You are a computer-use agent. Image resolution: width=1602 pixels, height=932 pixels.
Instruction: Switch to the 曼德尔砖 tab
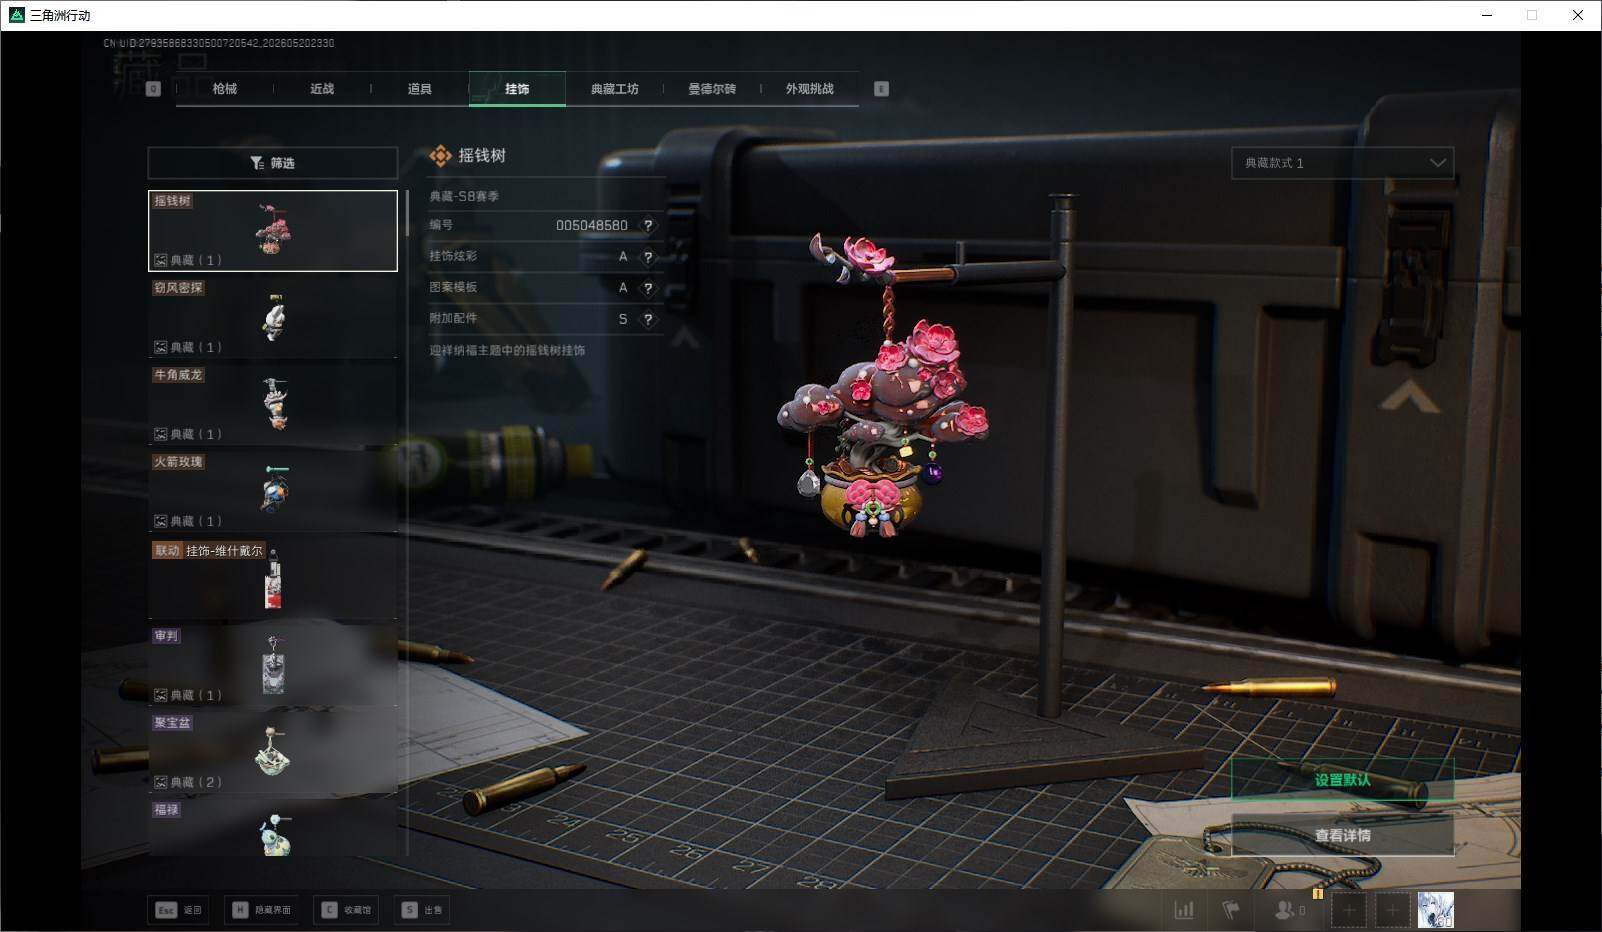(712, 89)
